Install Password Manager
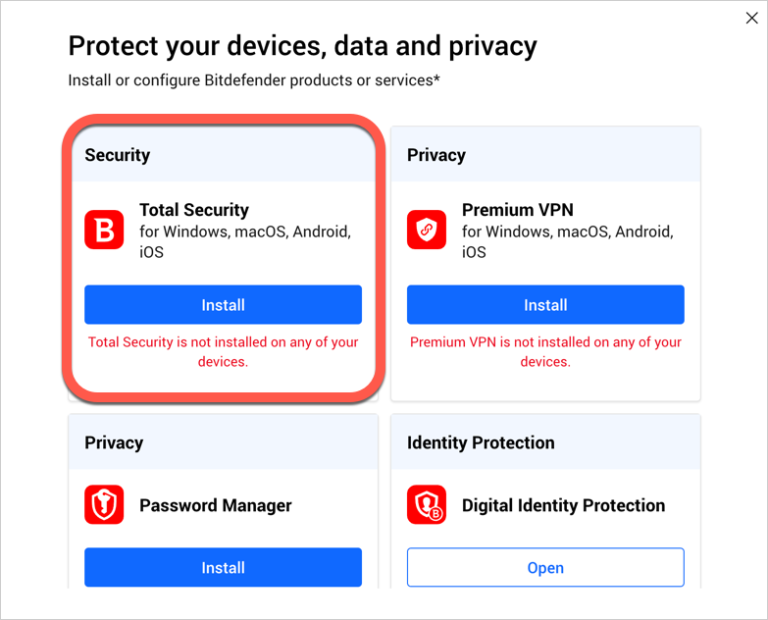Viewport: 768px width, 620px height. tap(223, 567)
